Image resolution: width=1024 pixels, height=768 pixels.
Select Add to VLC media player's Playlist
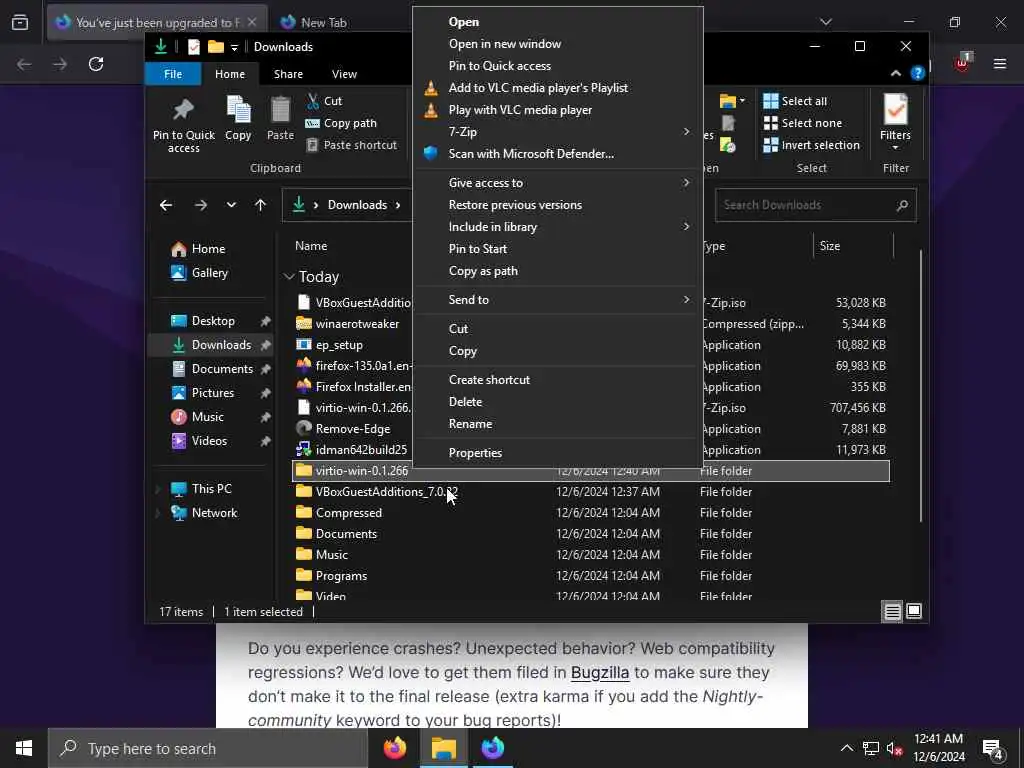[x=558, y=88]
